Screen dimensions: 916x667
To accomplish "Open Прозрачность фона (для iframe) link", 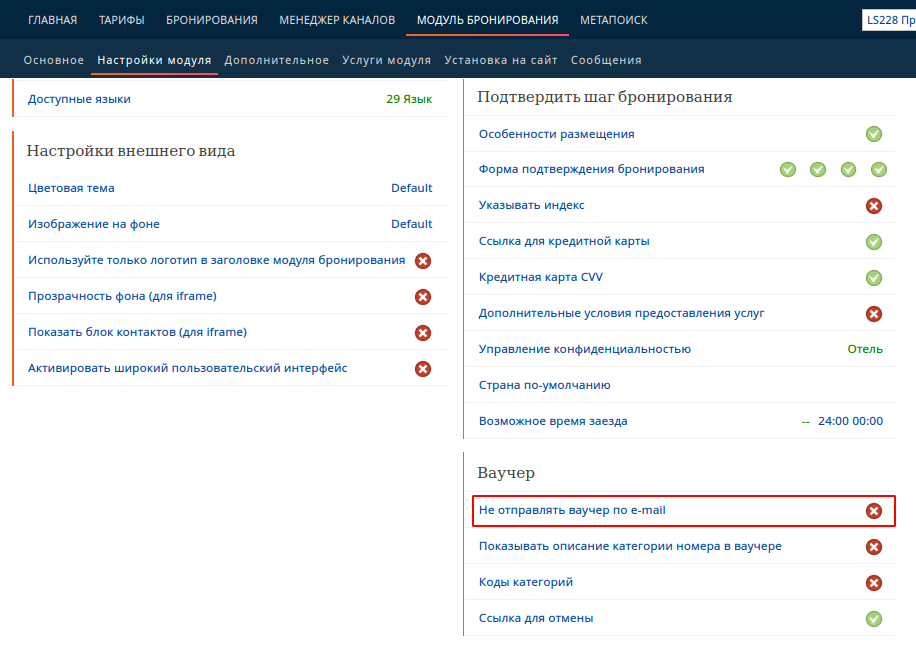I will click(122, 296).
